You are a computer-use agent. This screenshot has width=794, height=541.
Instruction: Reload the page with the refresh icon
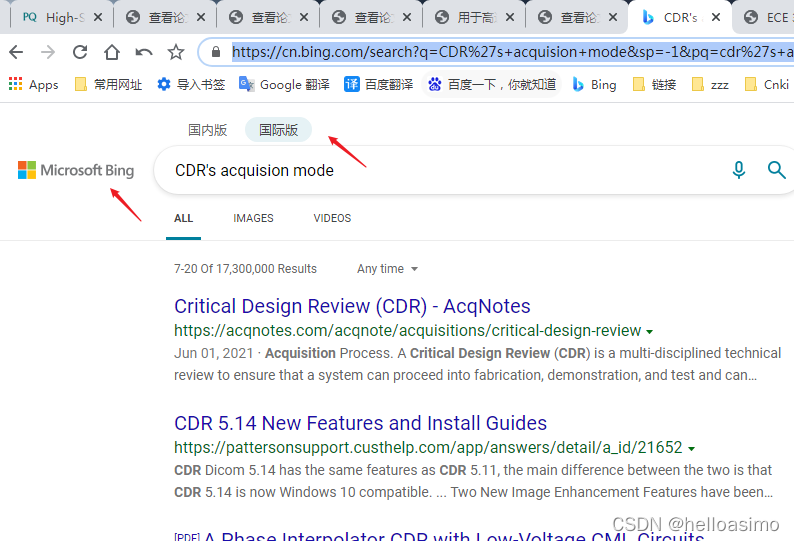tap(80, 52)
